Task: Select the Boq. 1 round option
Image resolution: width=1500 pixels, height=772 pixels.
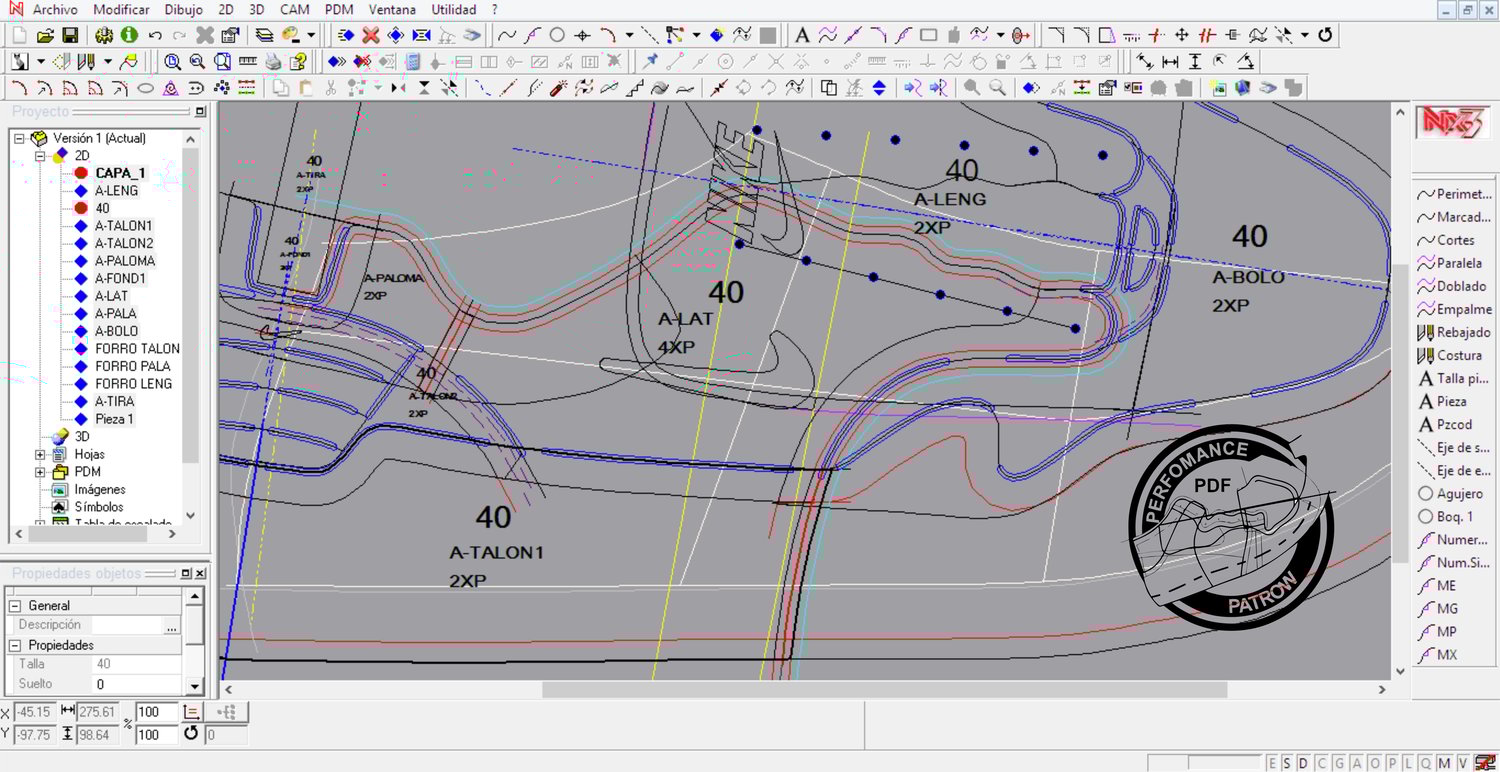Action: click(1449, 517)
